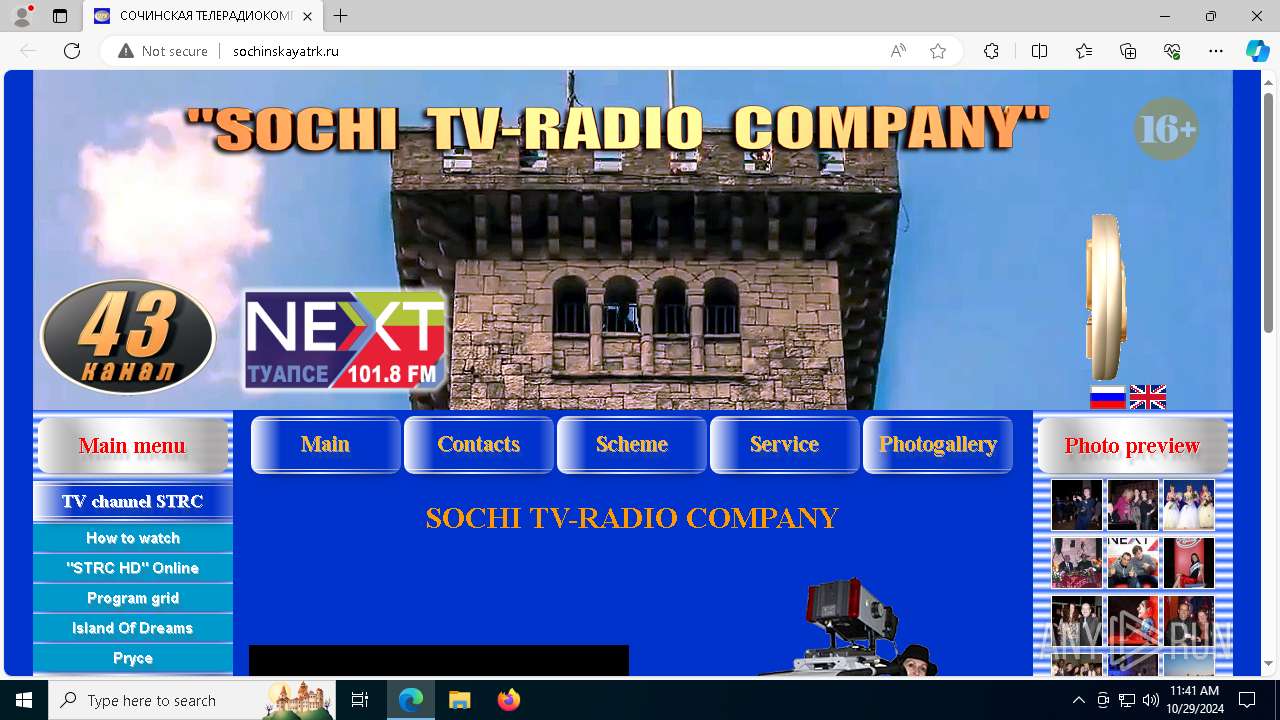
Task: Open Task View on the taskbar
Action: click(360, 700)
